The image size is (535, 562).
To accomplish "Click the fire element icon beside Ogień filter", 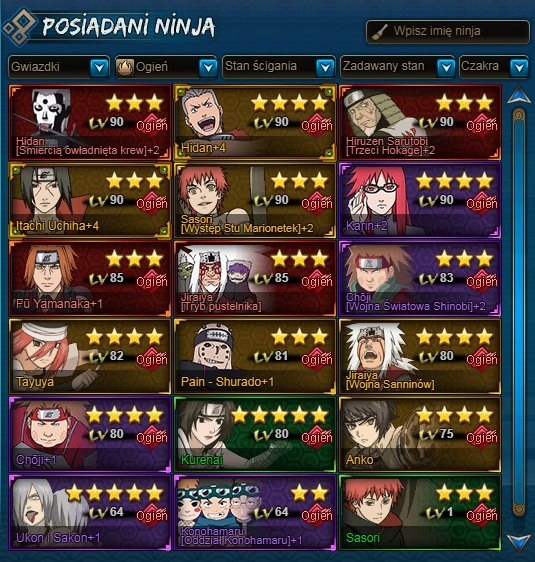I will click(x=125, y=67).
